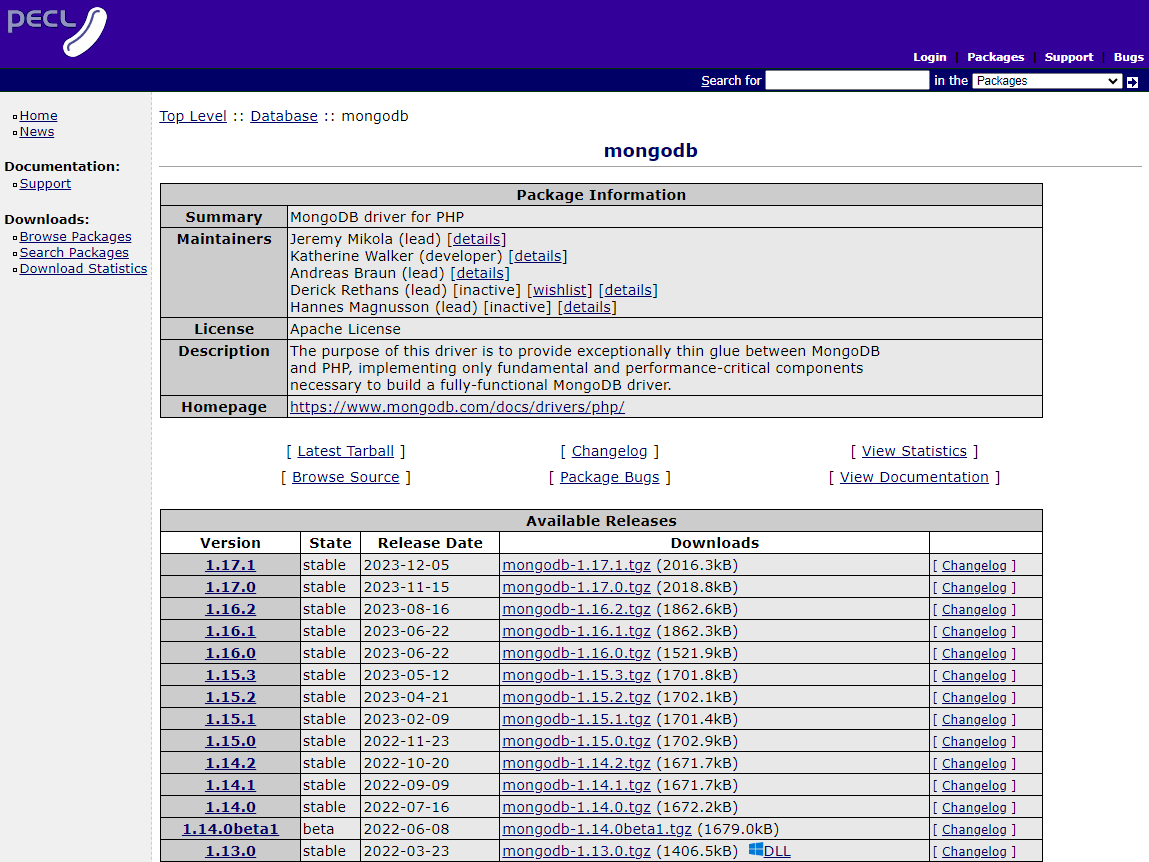Open version 1.13.0 release page
Image resolution: width=1149 pixels, height=862 pixels.
click(x=230, y=851)
